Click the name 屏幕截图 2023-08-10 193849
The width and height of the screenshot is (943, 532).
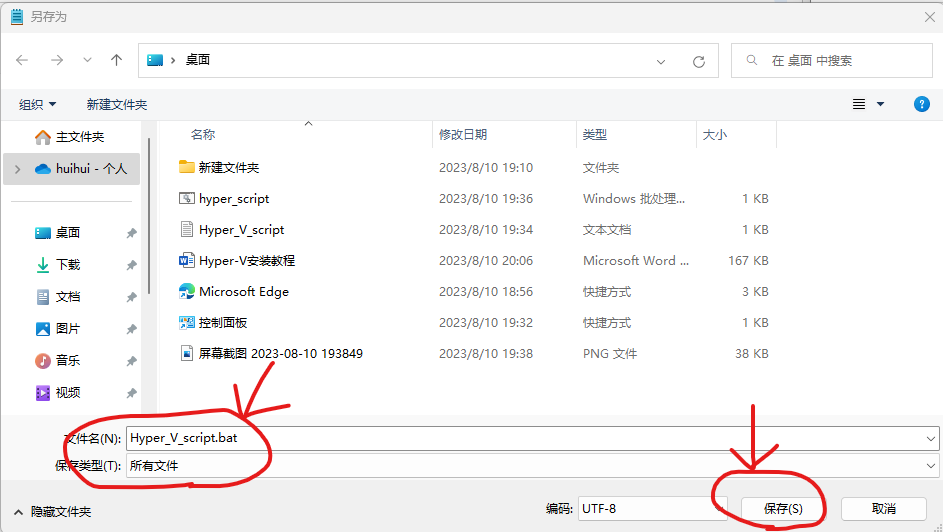pos(281,353)
